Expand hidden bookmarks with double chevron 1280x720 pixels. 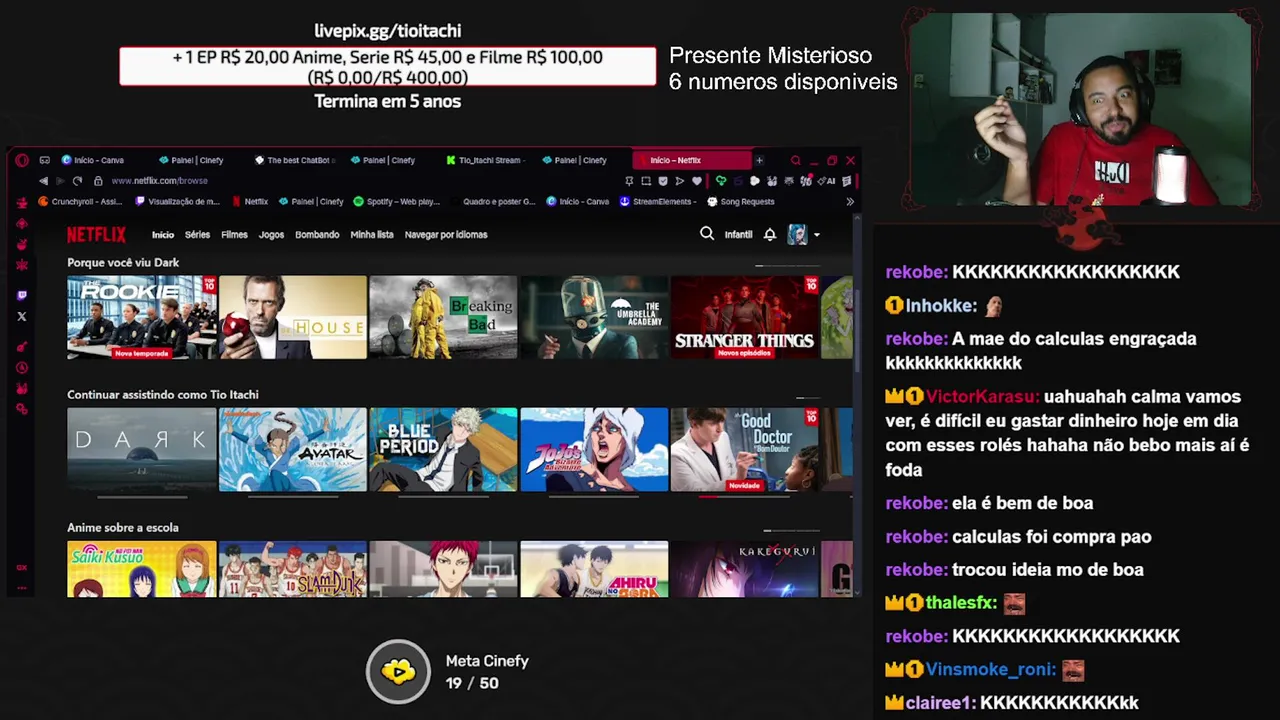tap(850, 201)
